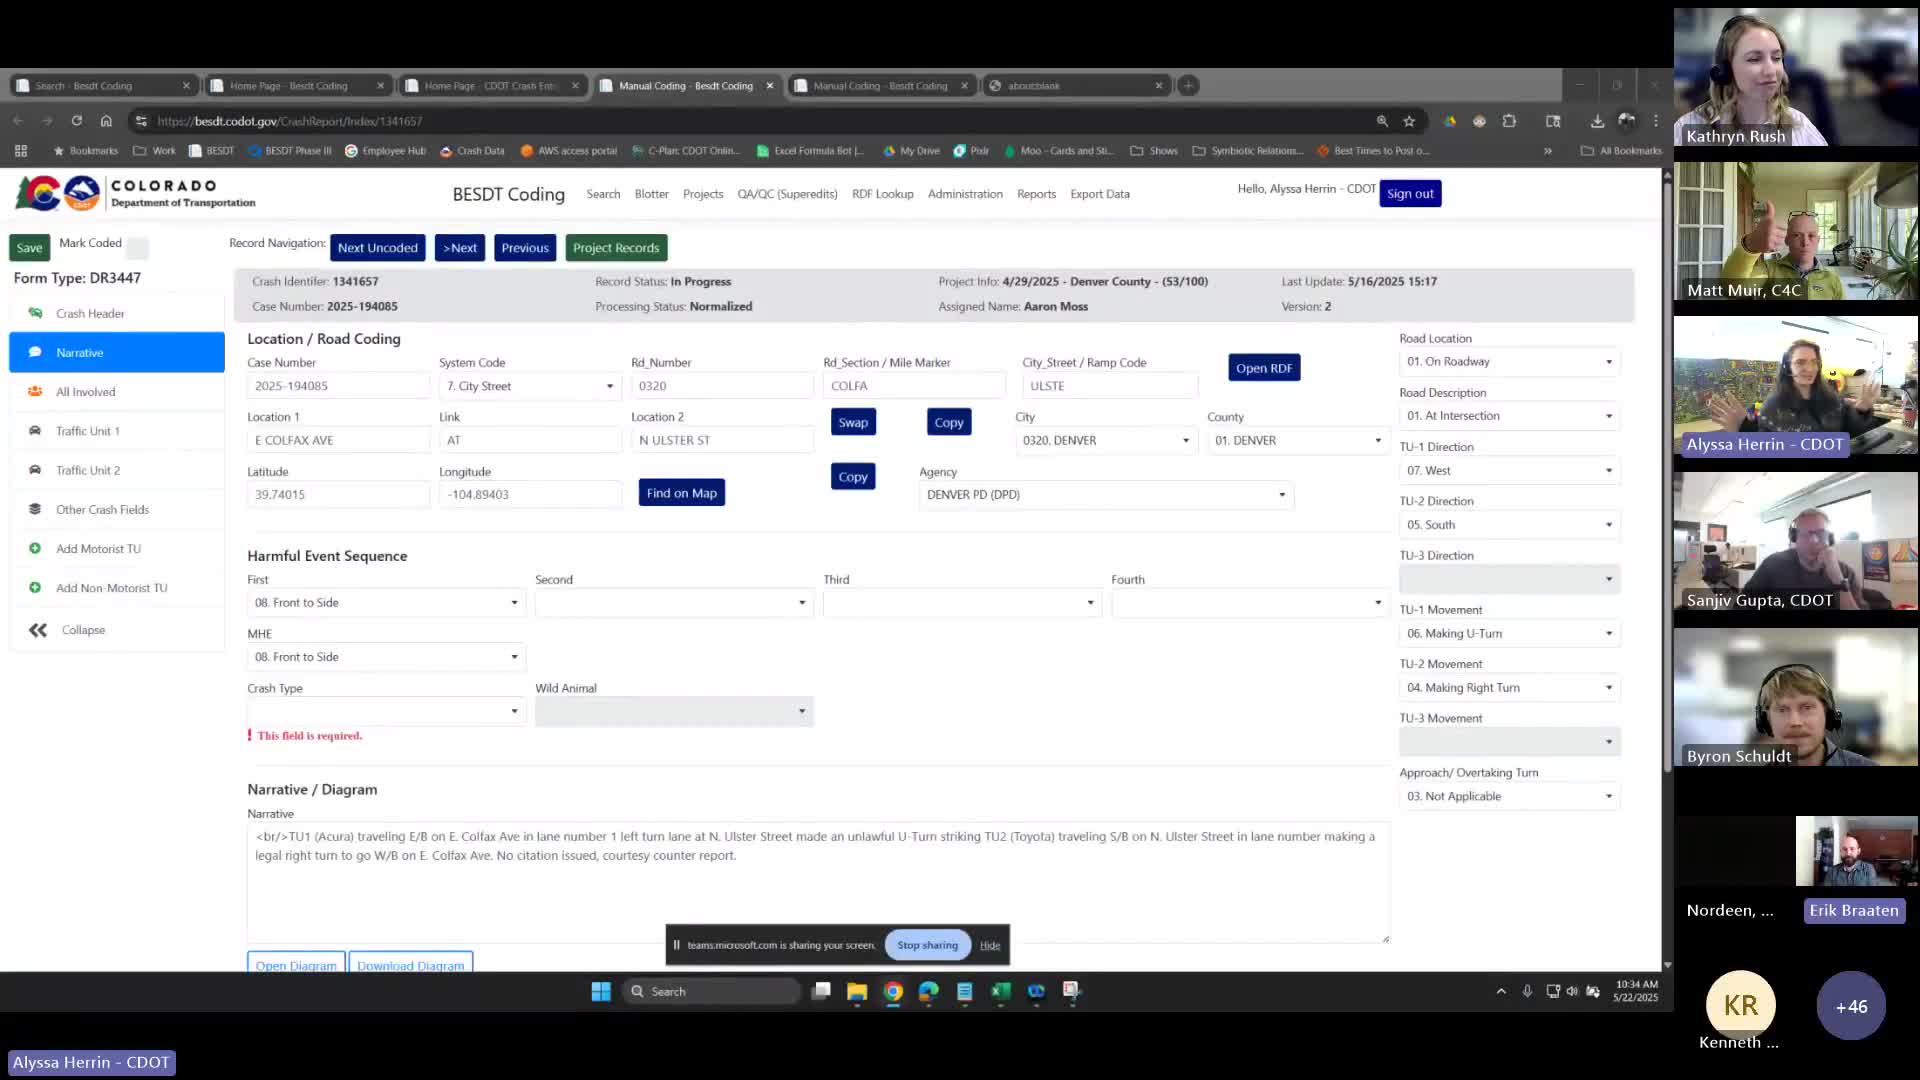Open the Administration menu
The image size is (1920, 1080).
[x=964, y=193]
